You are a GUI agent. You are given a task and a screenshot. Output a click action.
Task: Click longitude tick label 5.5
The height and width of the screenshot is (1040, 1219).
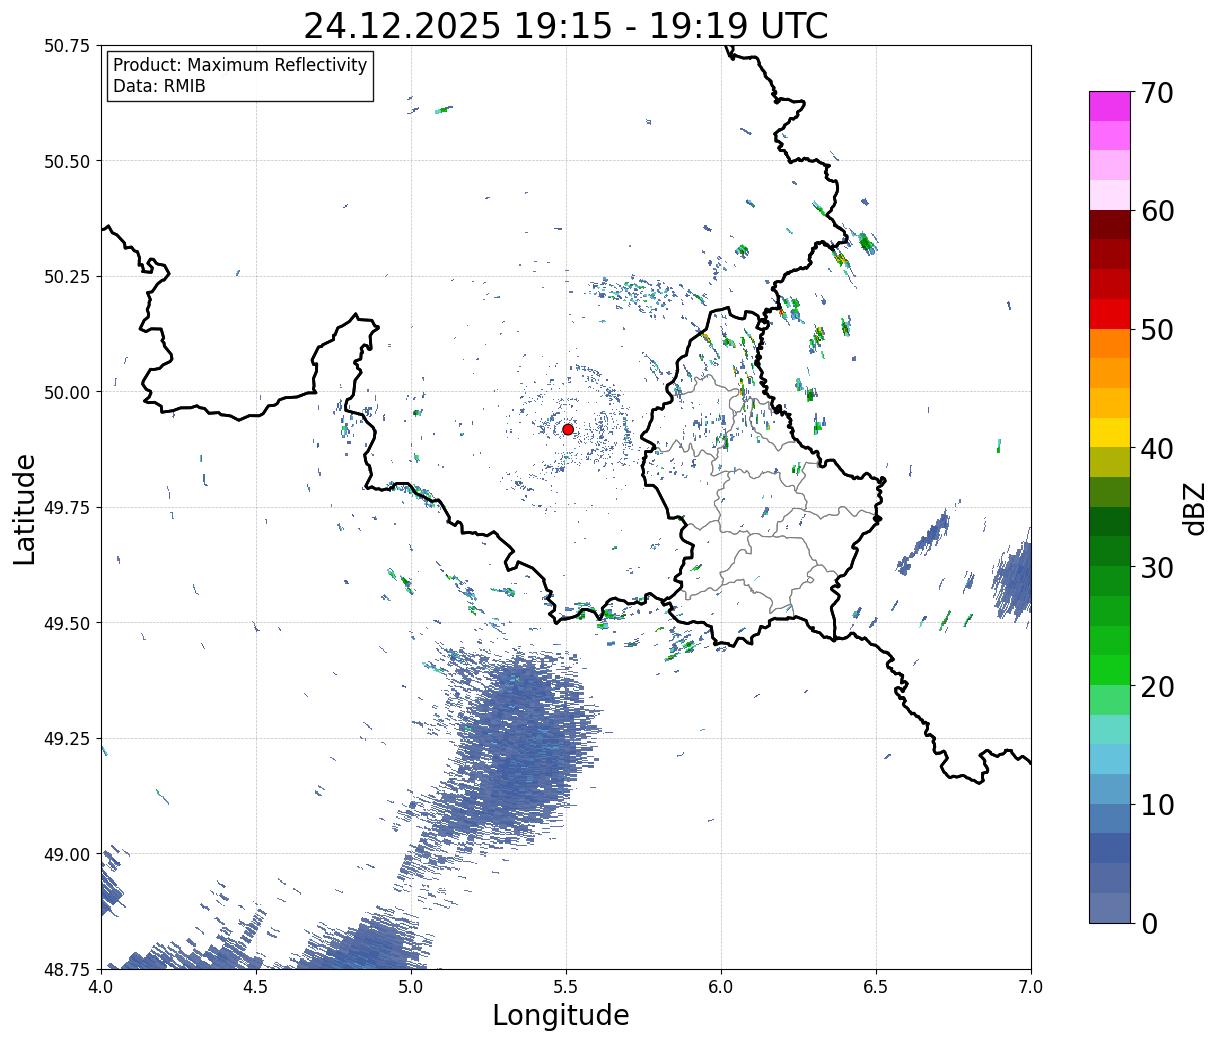point(566,987)
